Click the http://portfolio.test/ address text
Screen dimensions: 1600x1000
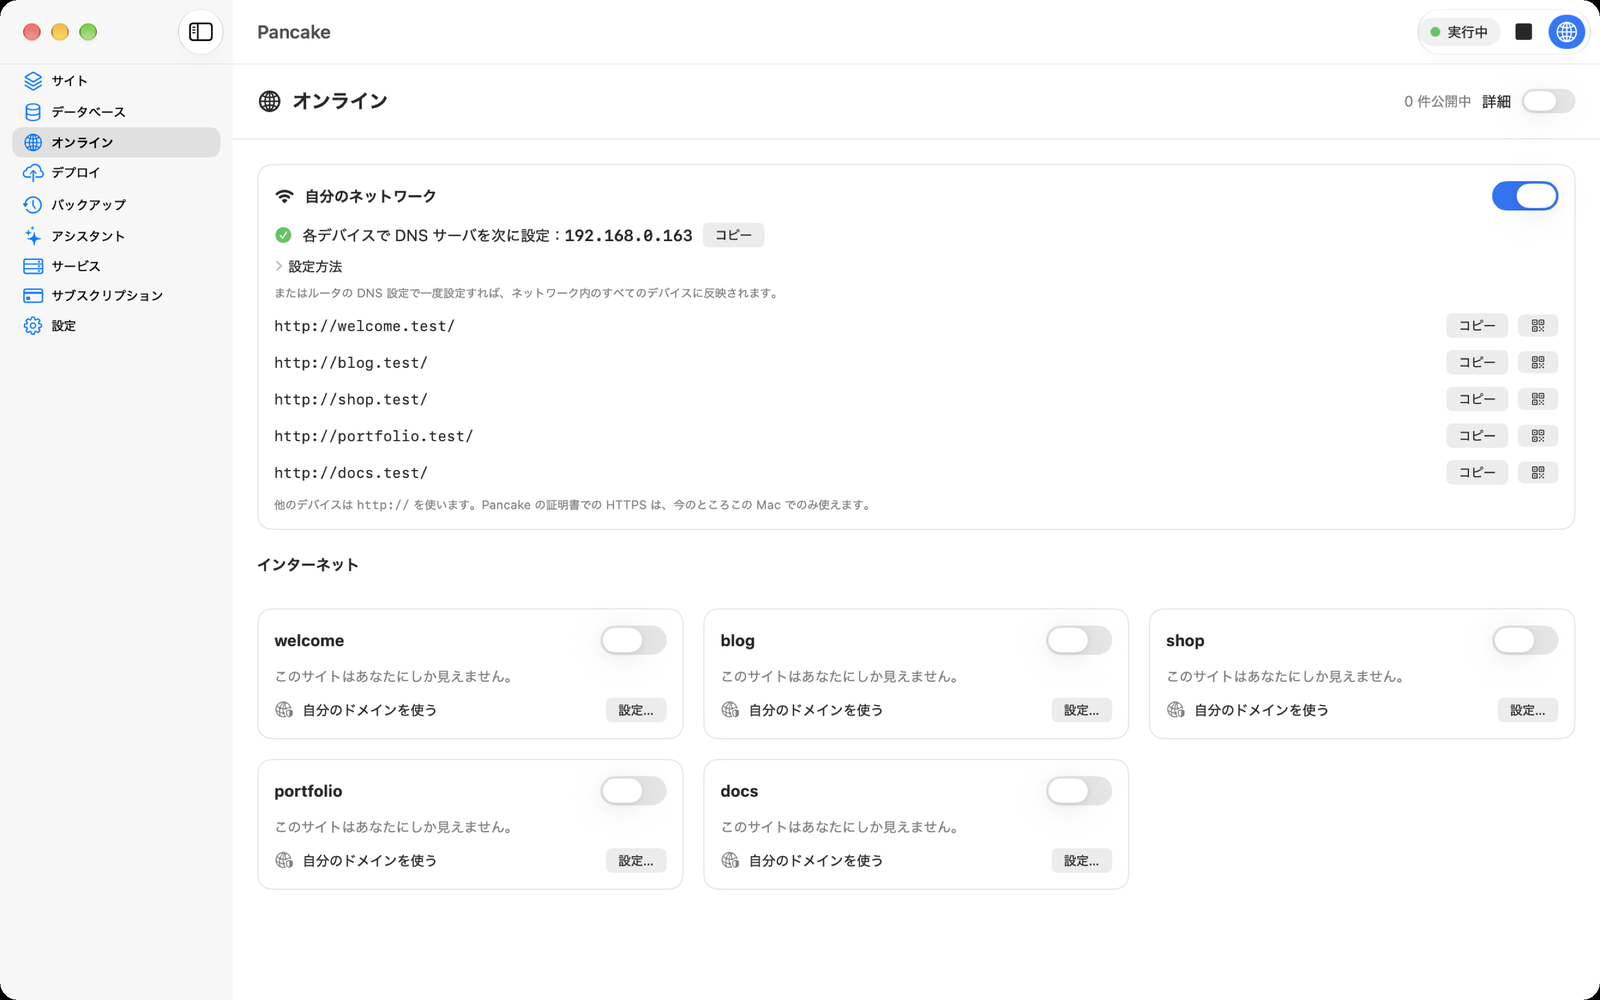coord(374,436)
